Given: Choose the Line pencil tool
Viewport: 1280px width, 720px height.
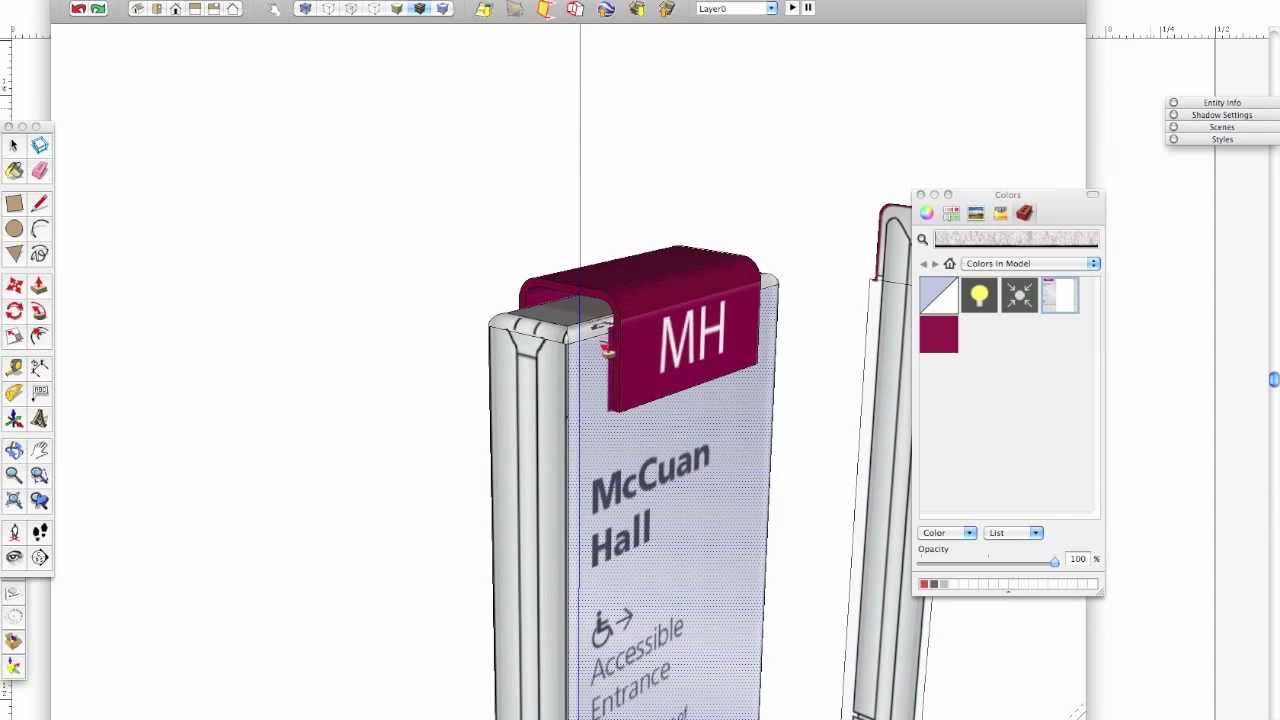Looking at the screenshot, I should pyautogui.click(x=39, y=203).
